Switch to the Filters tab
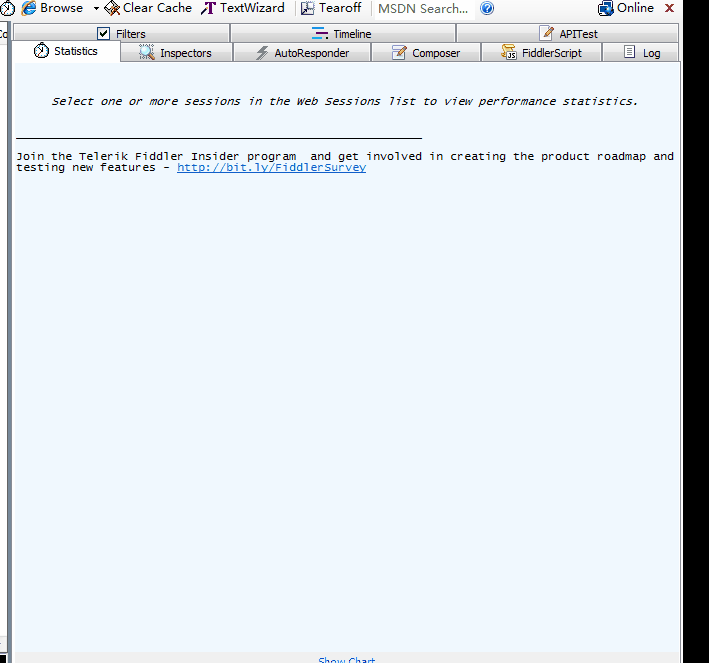This screenshot has width=709, height=663. pyautogui.click(x=122, y=33)
